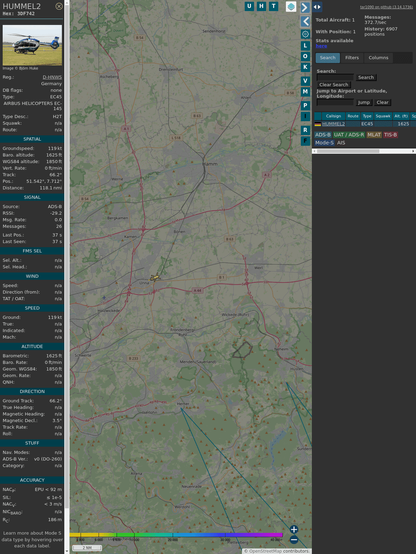Click the V map button
416x554 pixels.
tap(305, 81)
